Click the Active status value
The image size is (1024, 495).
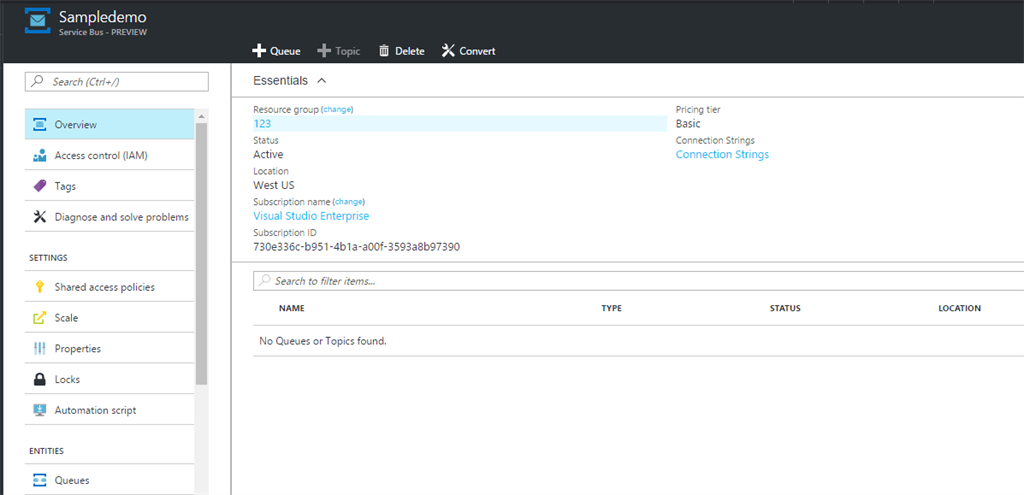click(268, 154)
